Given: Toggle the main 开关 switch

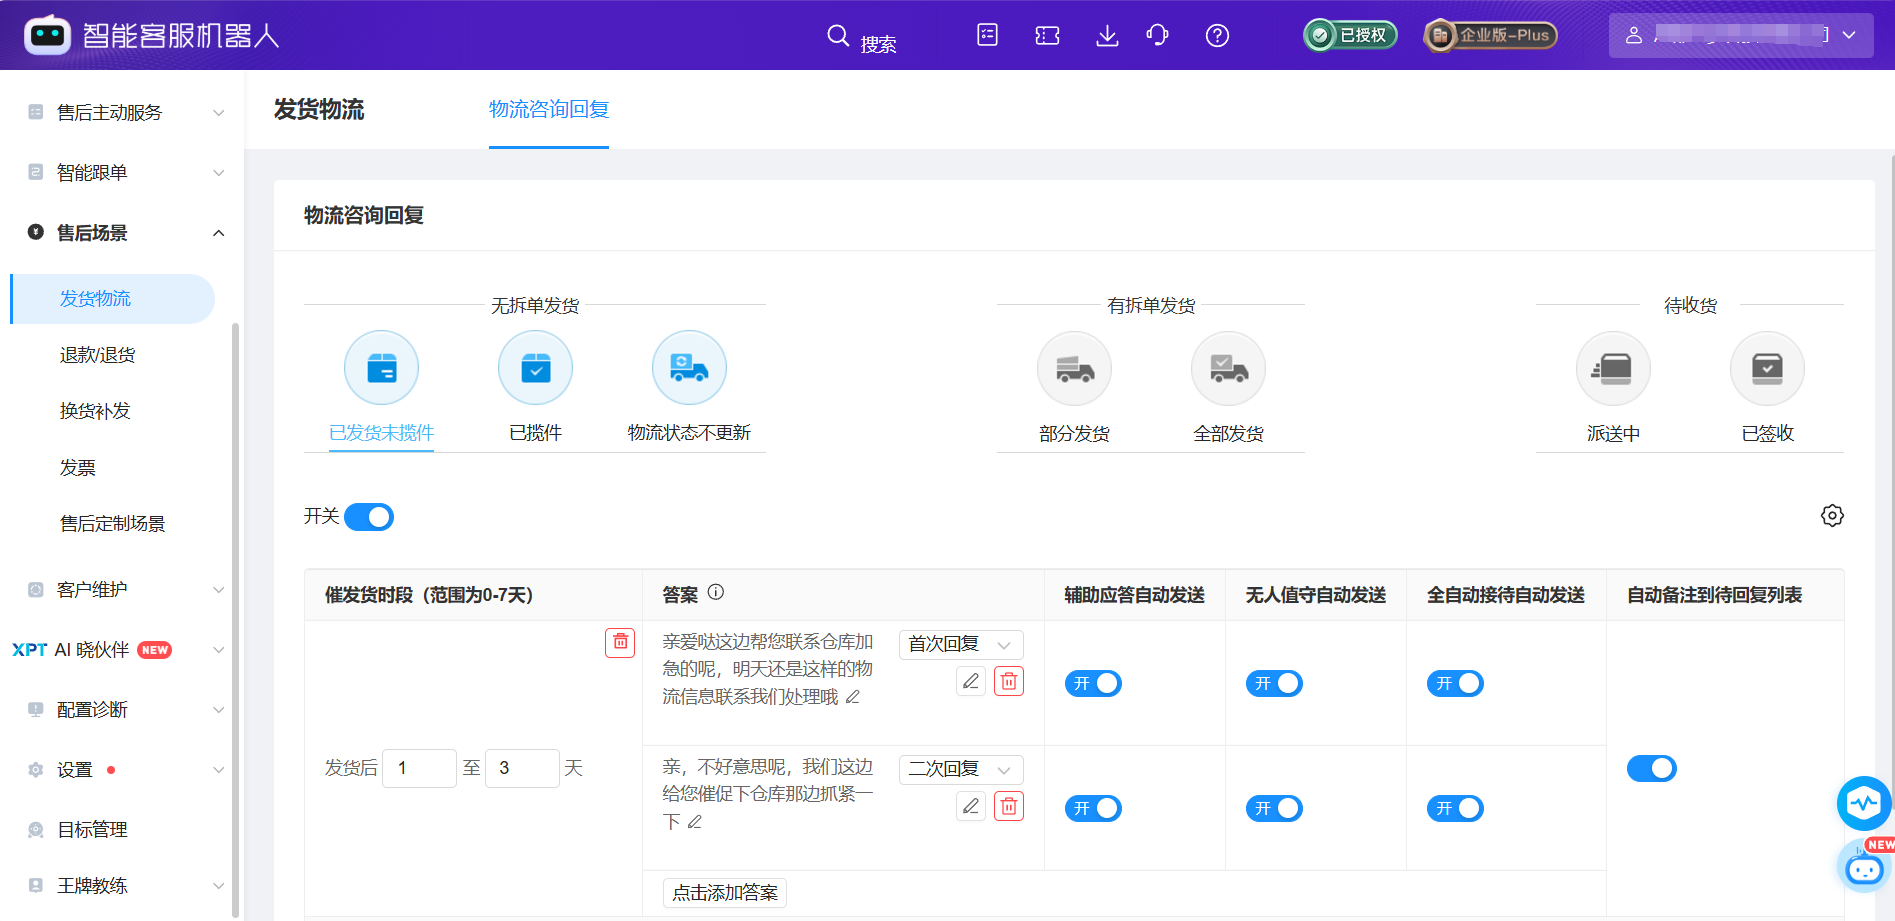Looking at the screenshot, I should click(369, 517).
